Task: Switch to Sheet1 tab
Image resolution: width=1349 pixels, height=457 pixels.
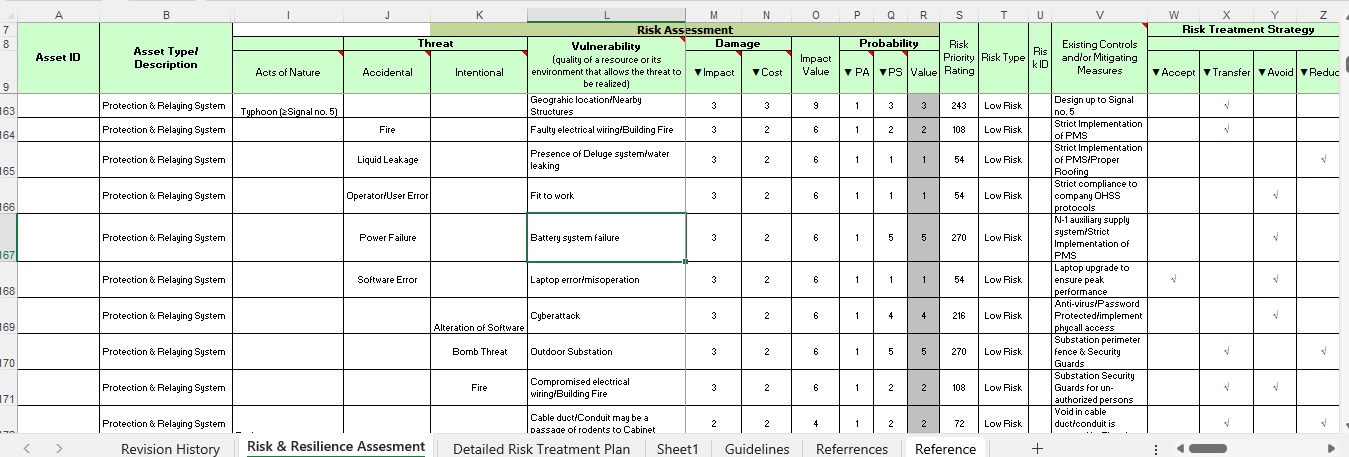Action: tap(677, 449)
